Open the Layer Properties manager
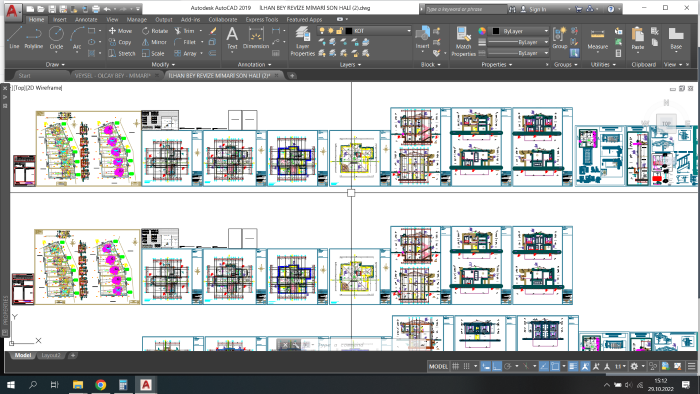Screen dimensions: 700x394 point(302,41)
